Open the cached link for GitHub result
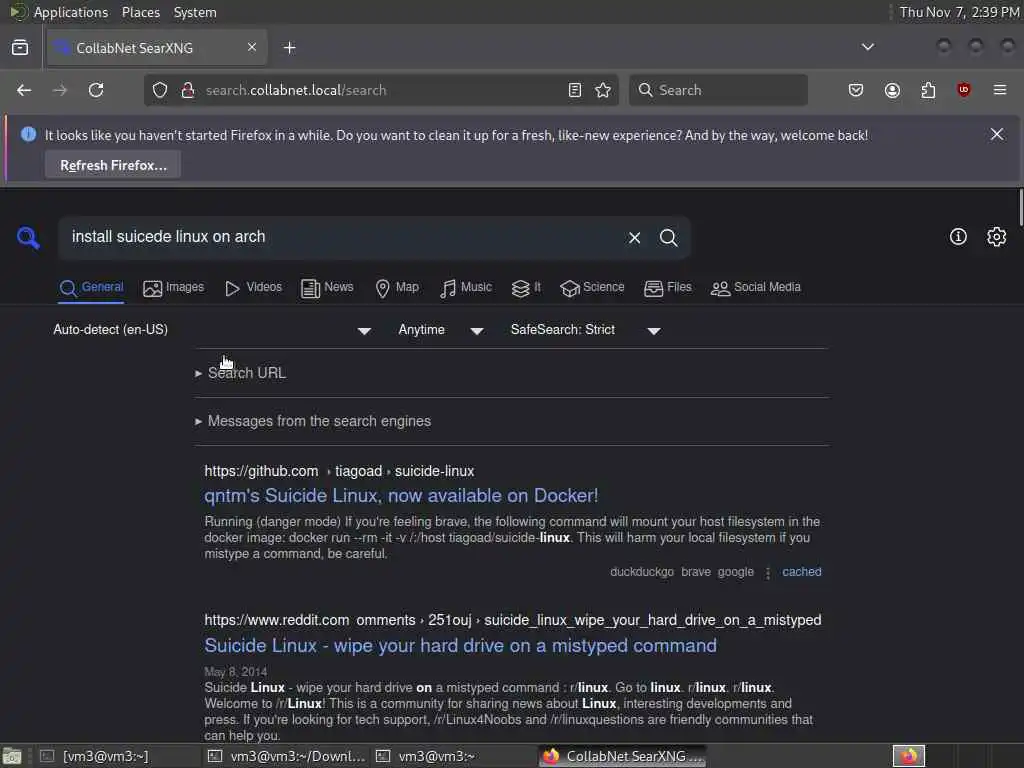The height and width of the screenshot is (768, 1024). click(801, 571)
